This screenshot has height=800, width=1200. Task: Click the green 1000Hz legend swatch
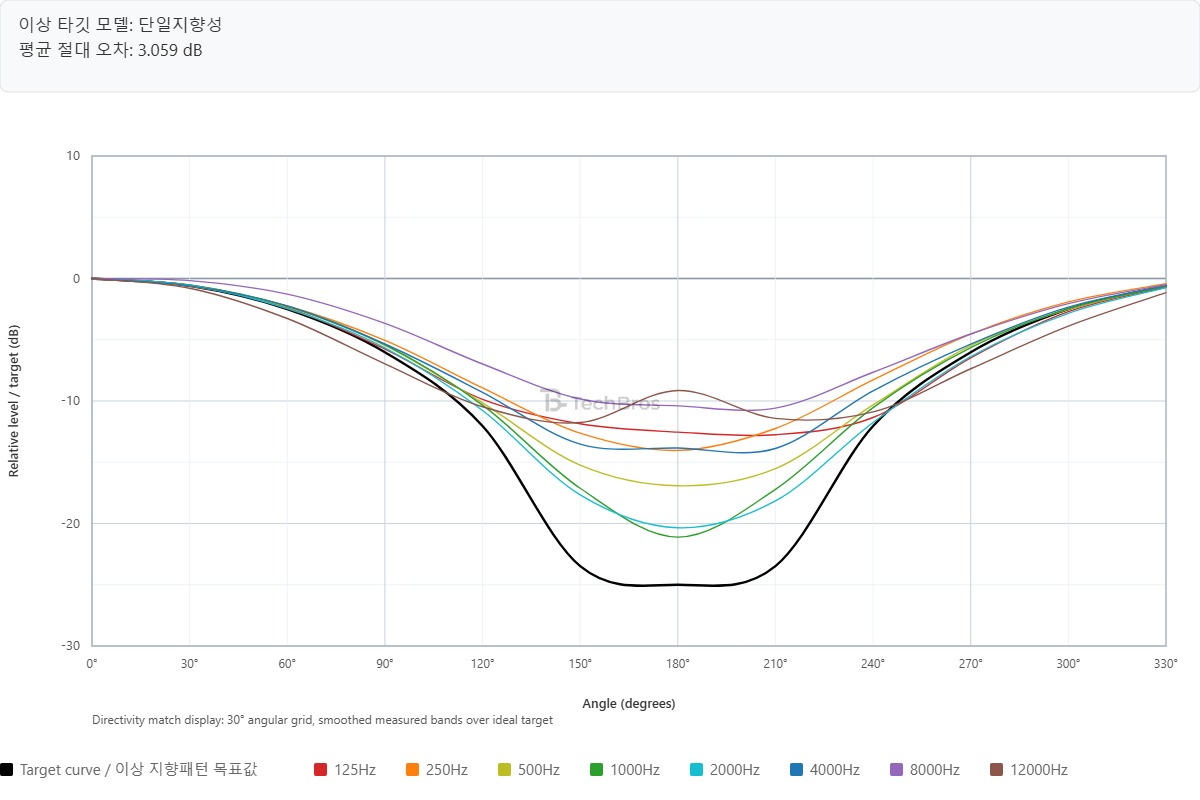(597, 769)
